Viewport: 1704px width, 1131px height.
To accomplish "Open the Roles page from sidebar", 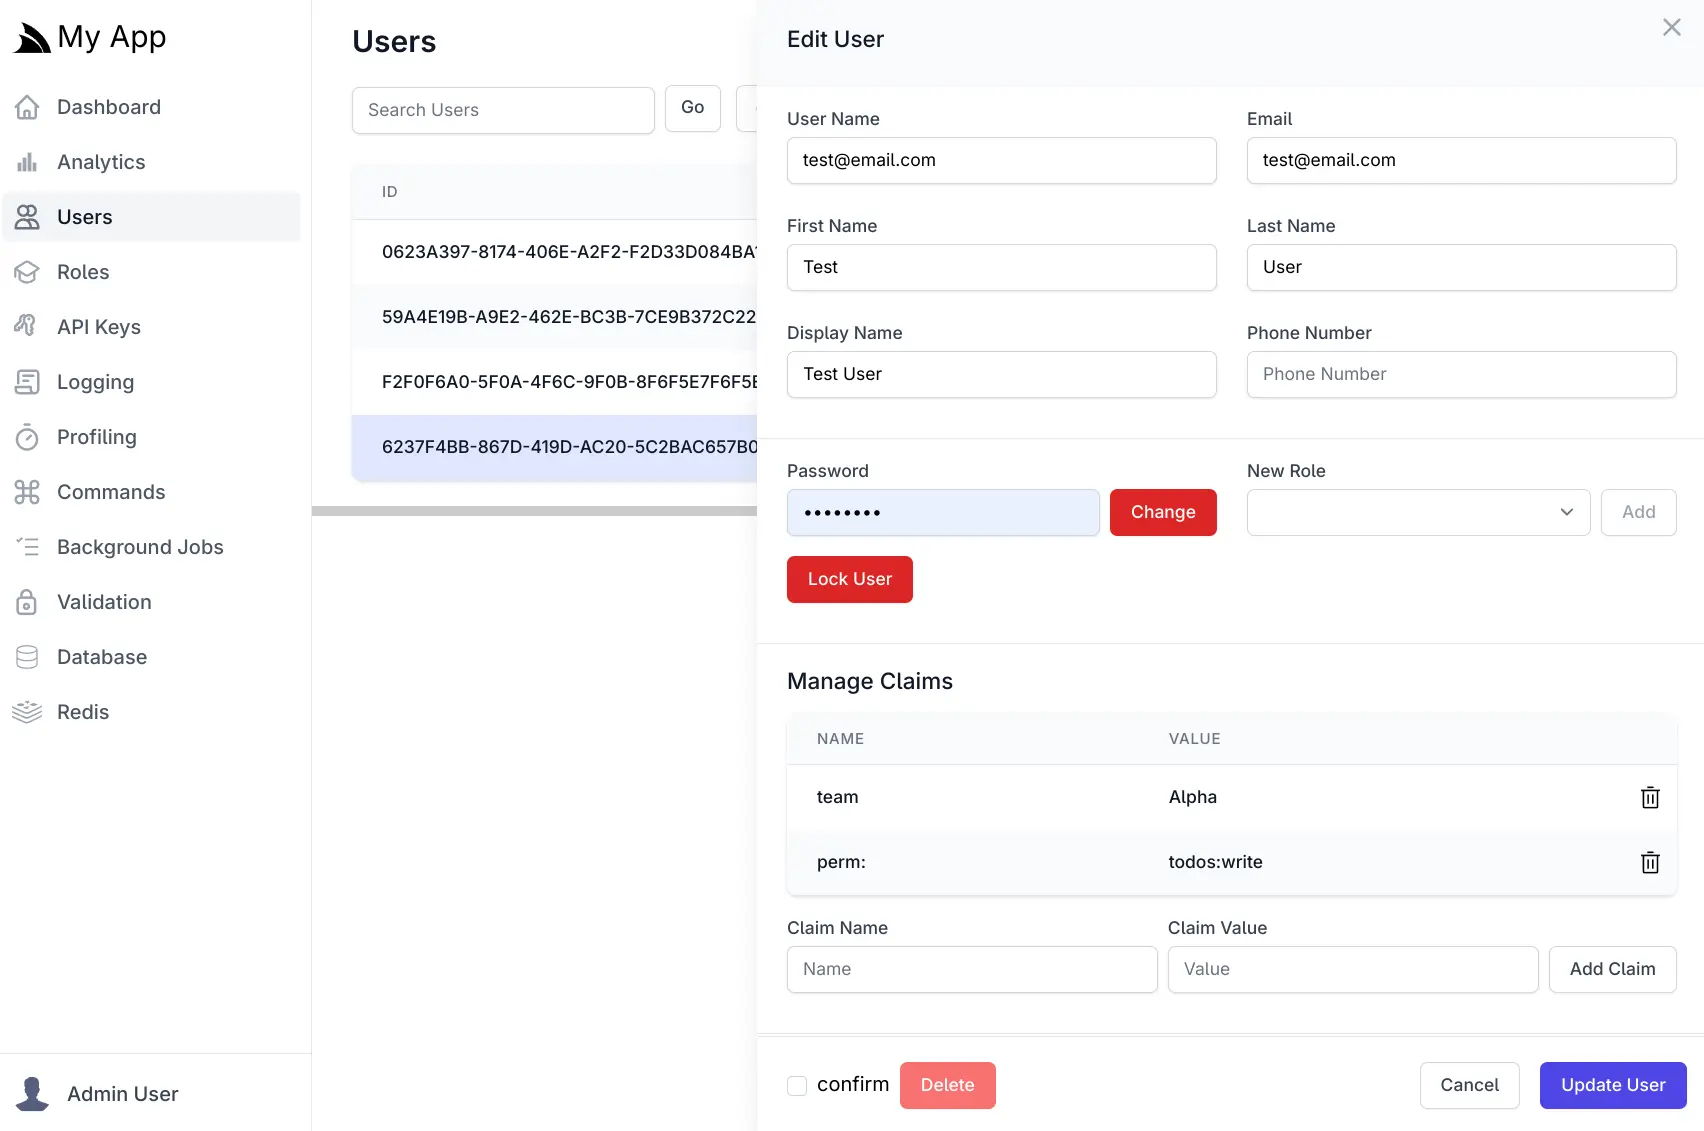I will coord(83,272).
